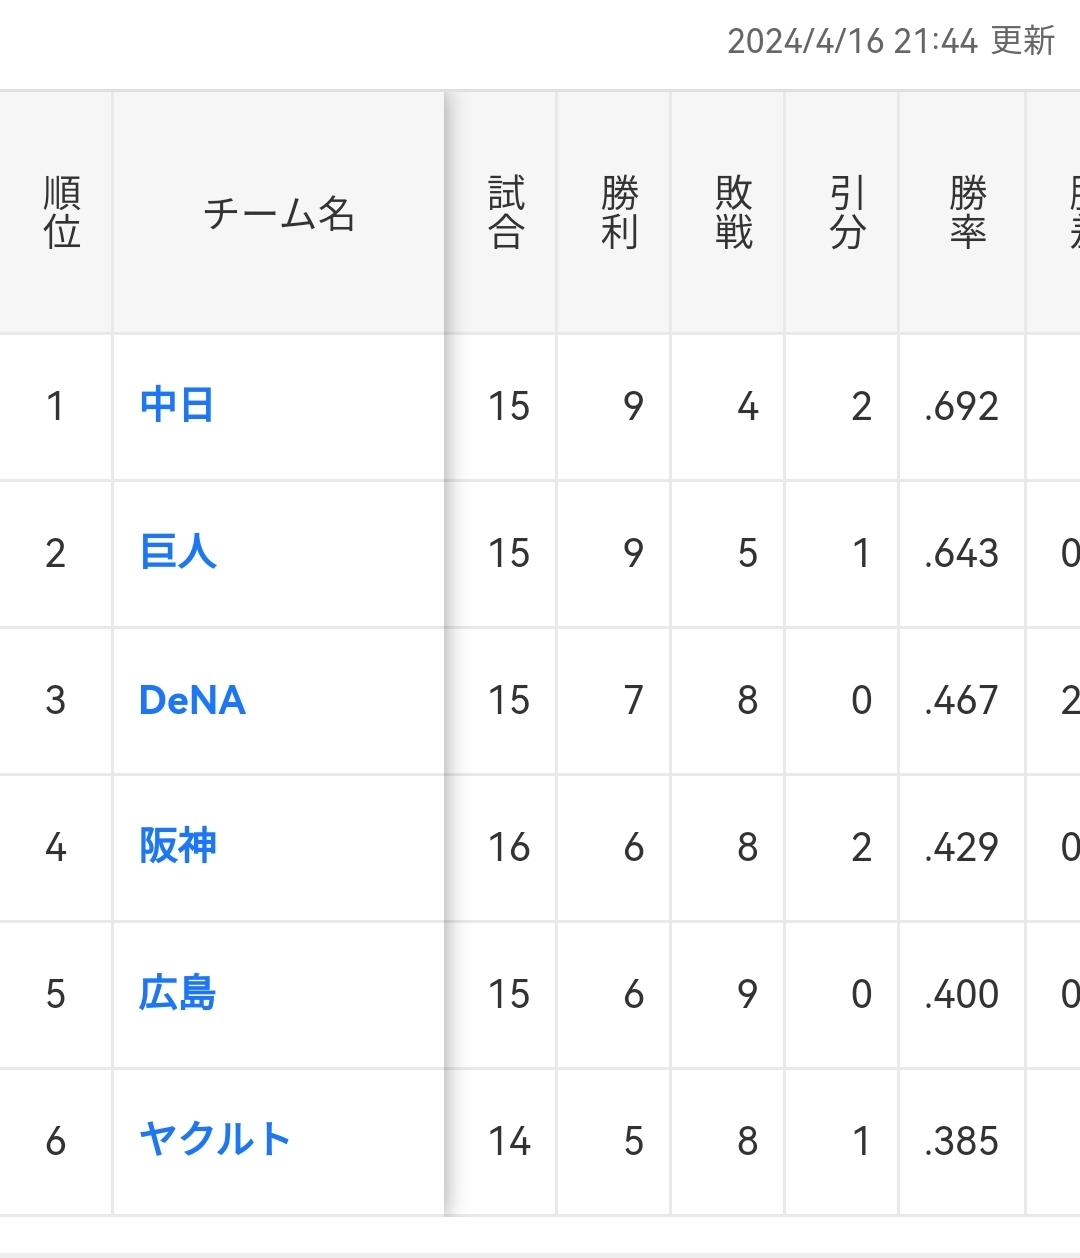The height and width of the screenshot is (1258, 1080).
Task: Click 広島's win rate .400
Action: pos(961,995)
